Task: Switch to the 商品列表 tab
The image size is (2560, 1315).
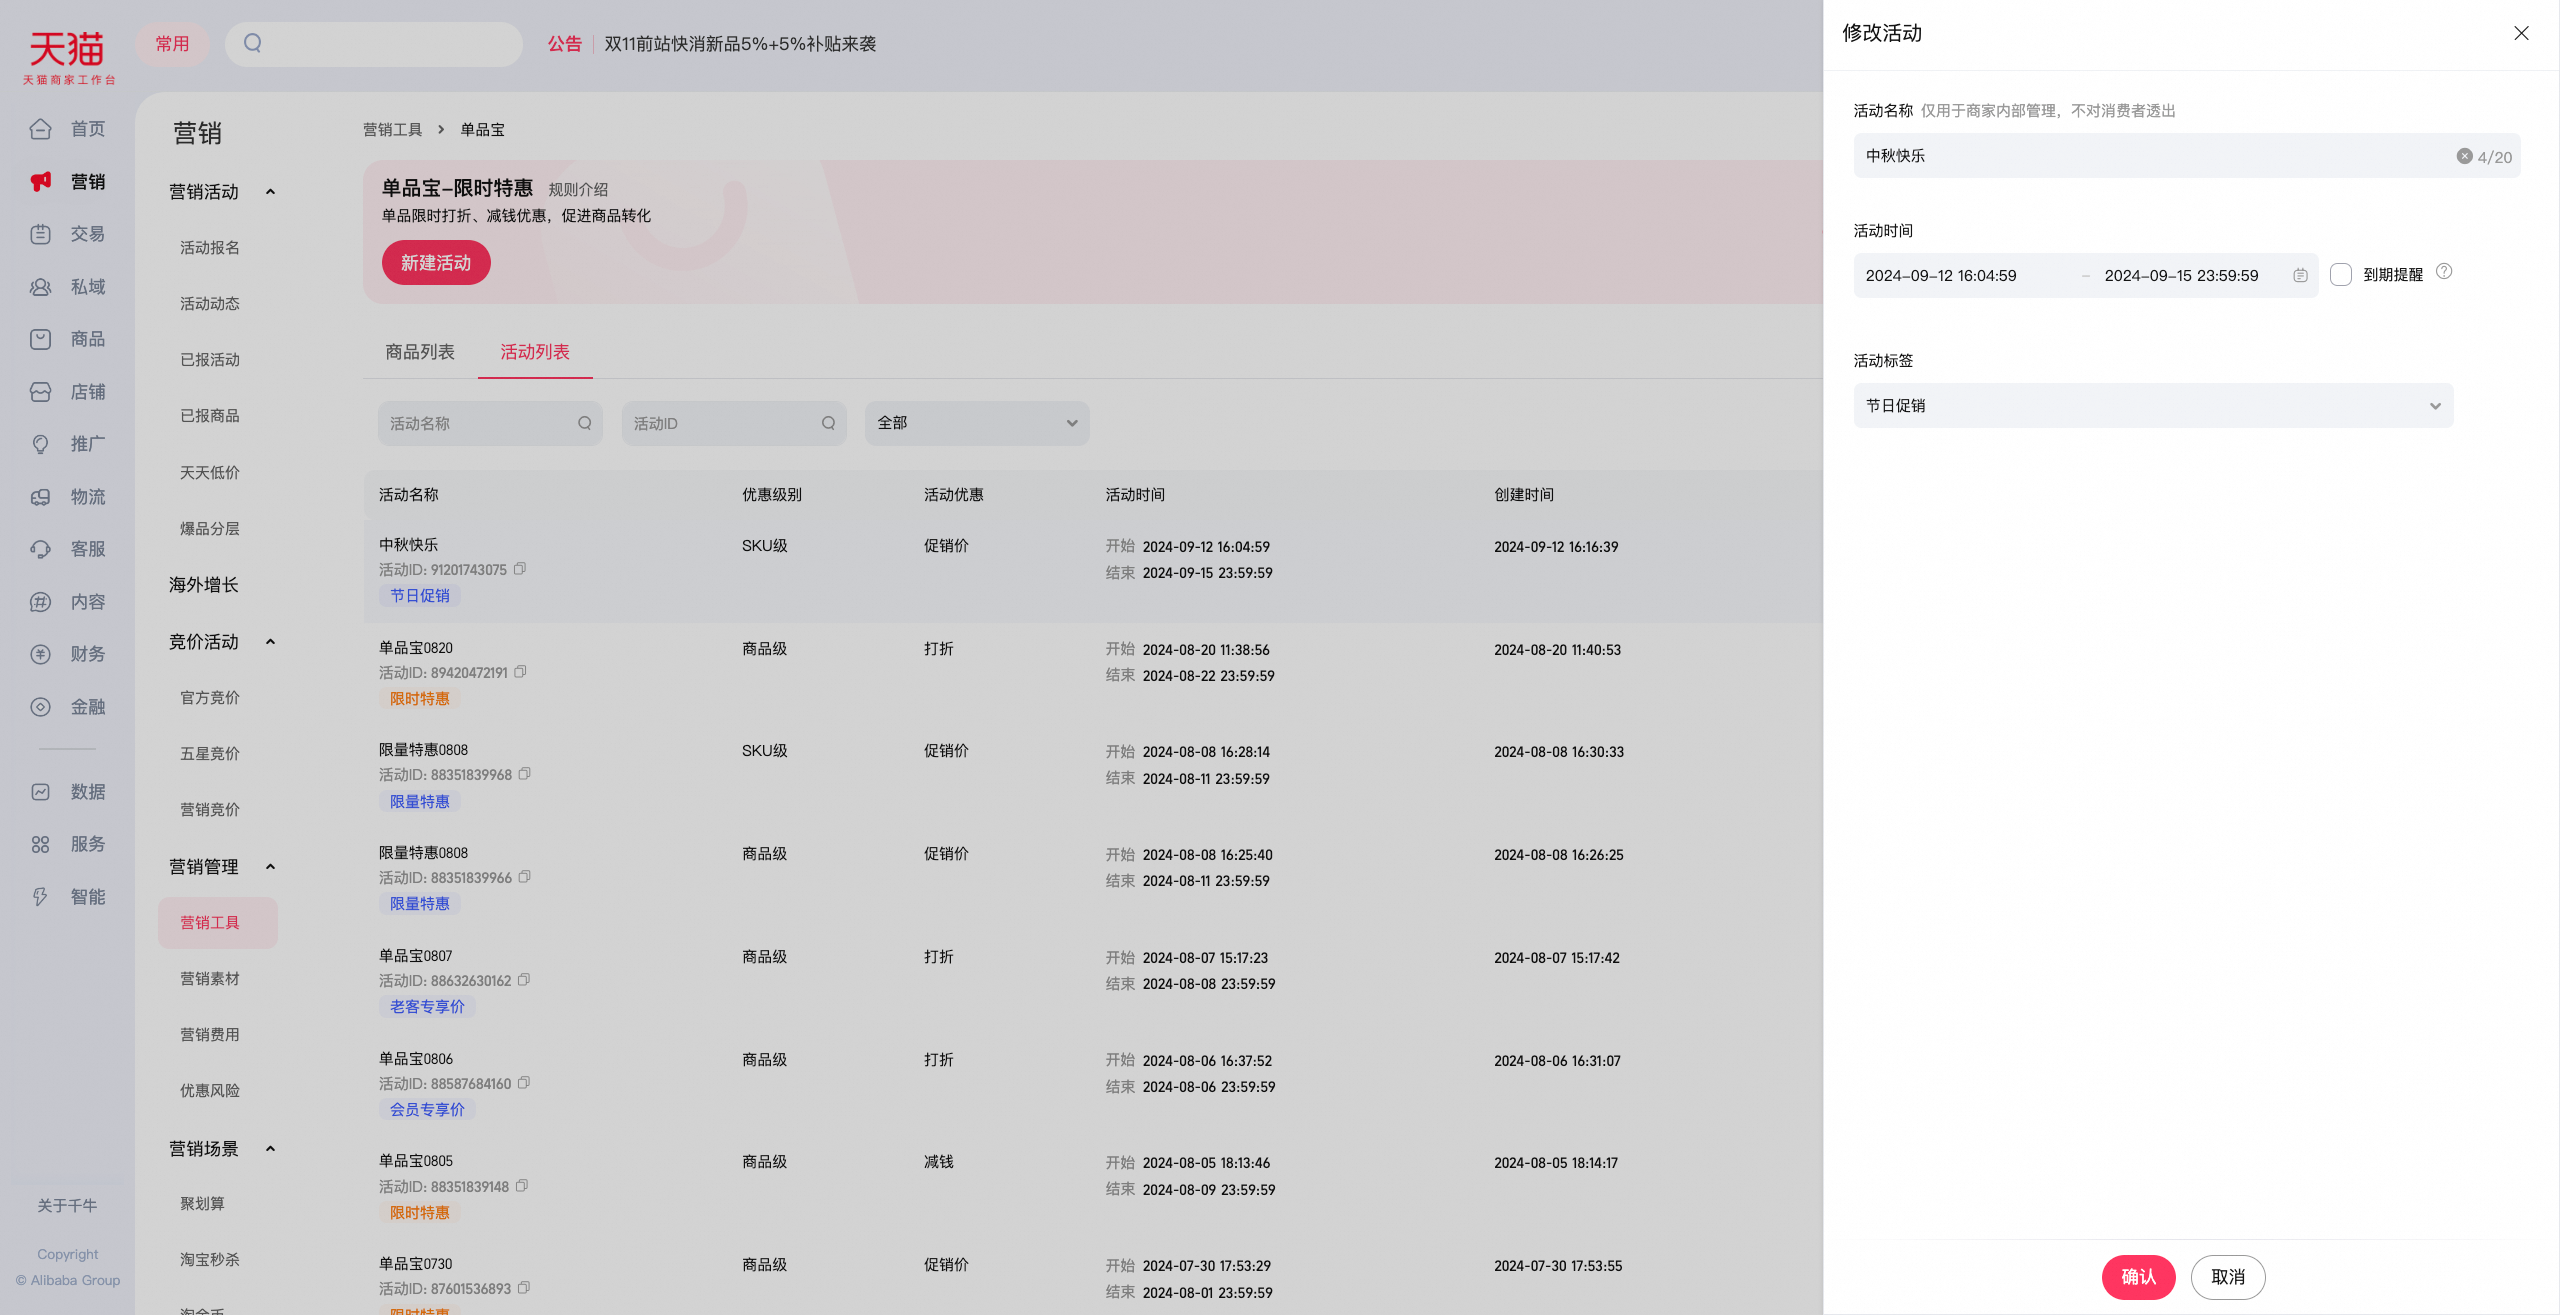Action: click(420, 352)
